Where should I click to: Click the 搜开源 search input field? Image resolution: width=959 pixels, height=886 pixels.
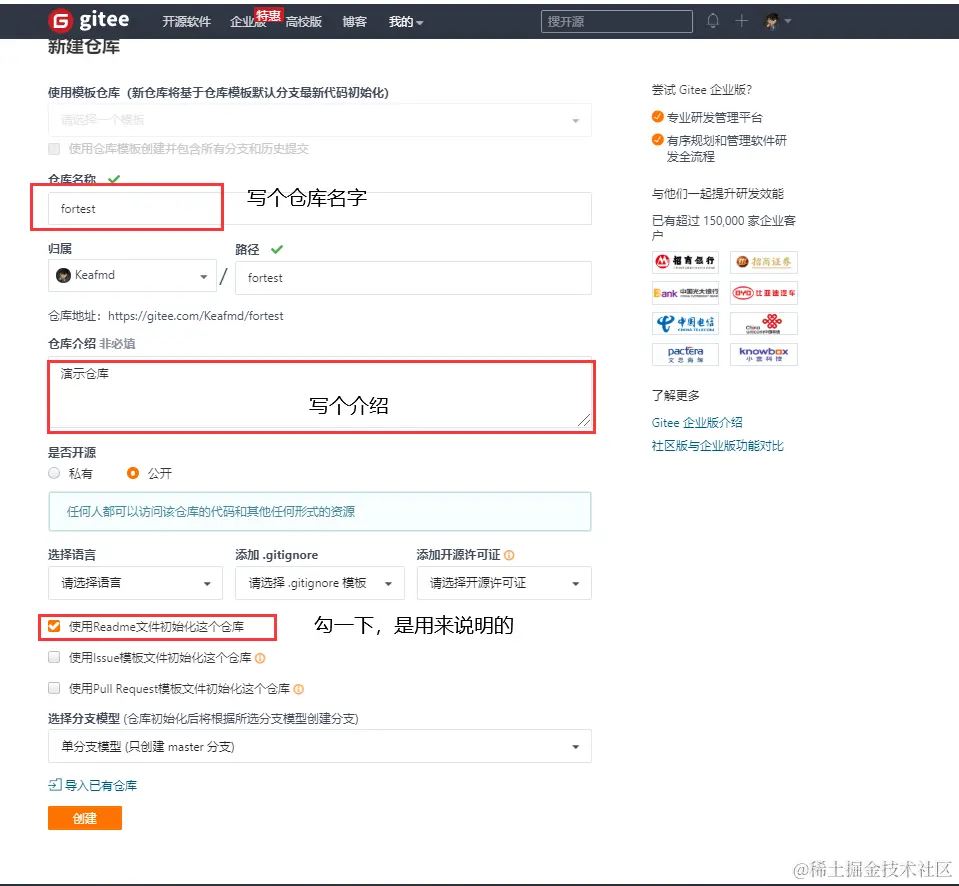pos(616,20)
